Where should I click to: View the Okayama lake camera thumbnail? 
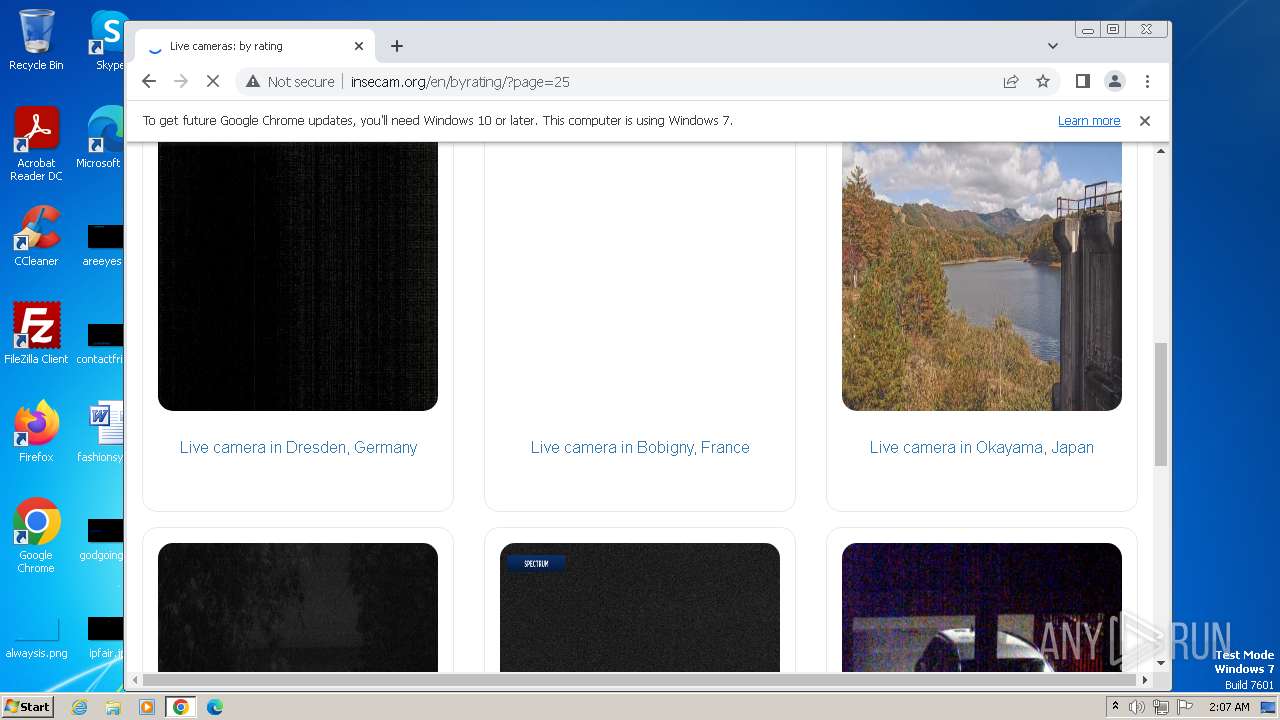point(982,276)
